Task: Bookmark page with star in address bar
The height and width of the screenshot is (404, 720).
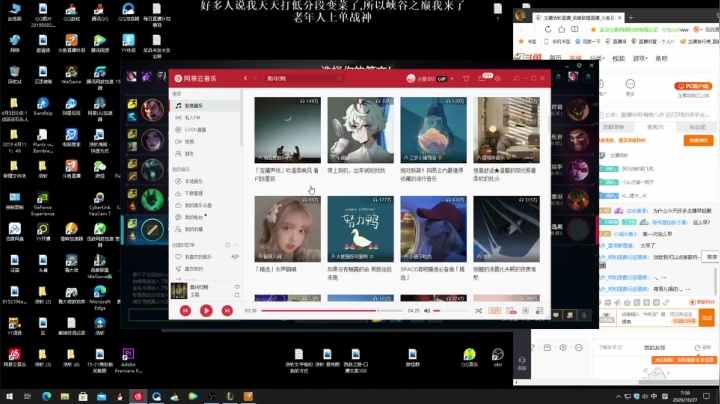Action: 593,29
